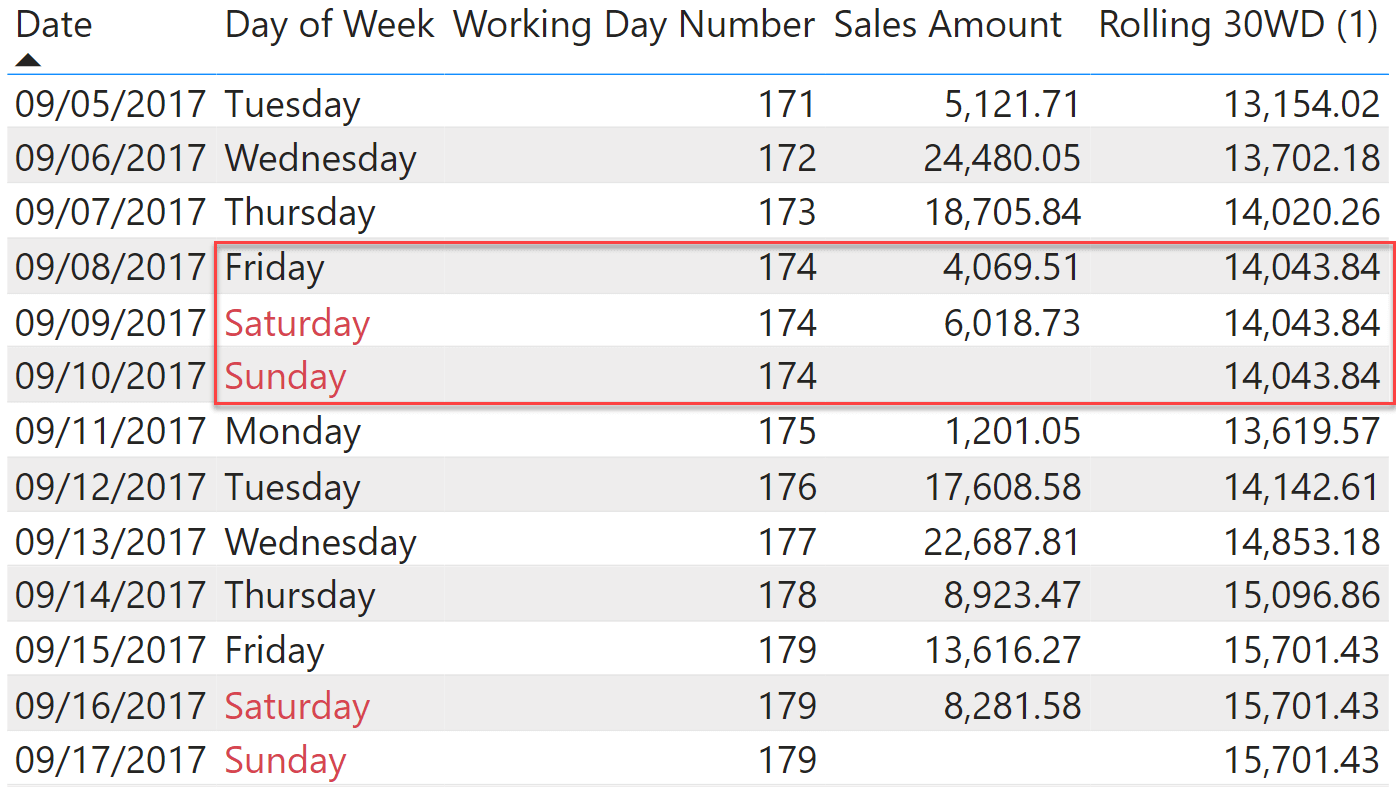The height and width of the screenshot is (787, 1396).
Task: Select the 09/05/2017 date cell
Action: coord(110,104)
